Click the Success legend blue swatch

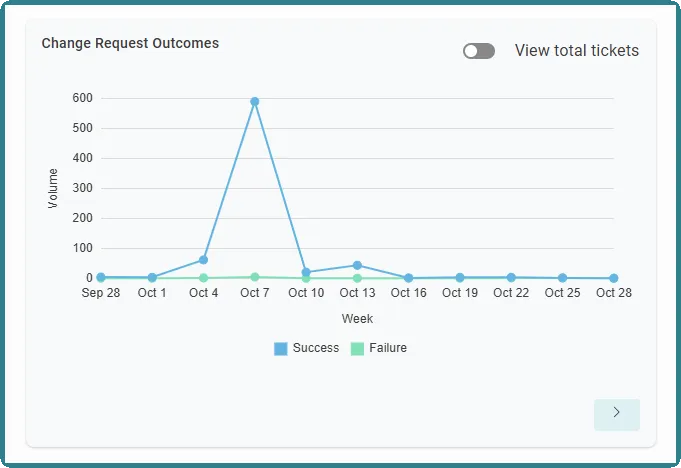coord(281,349)
